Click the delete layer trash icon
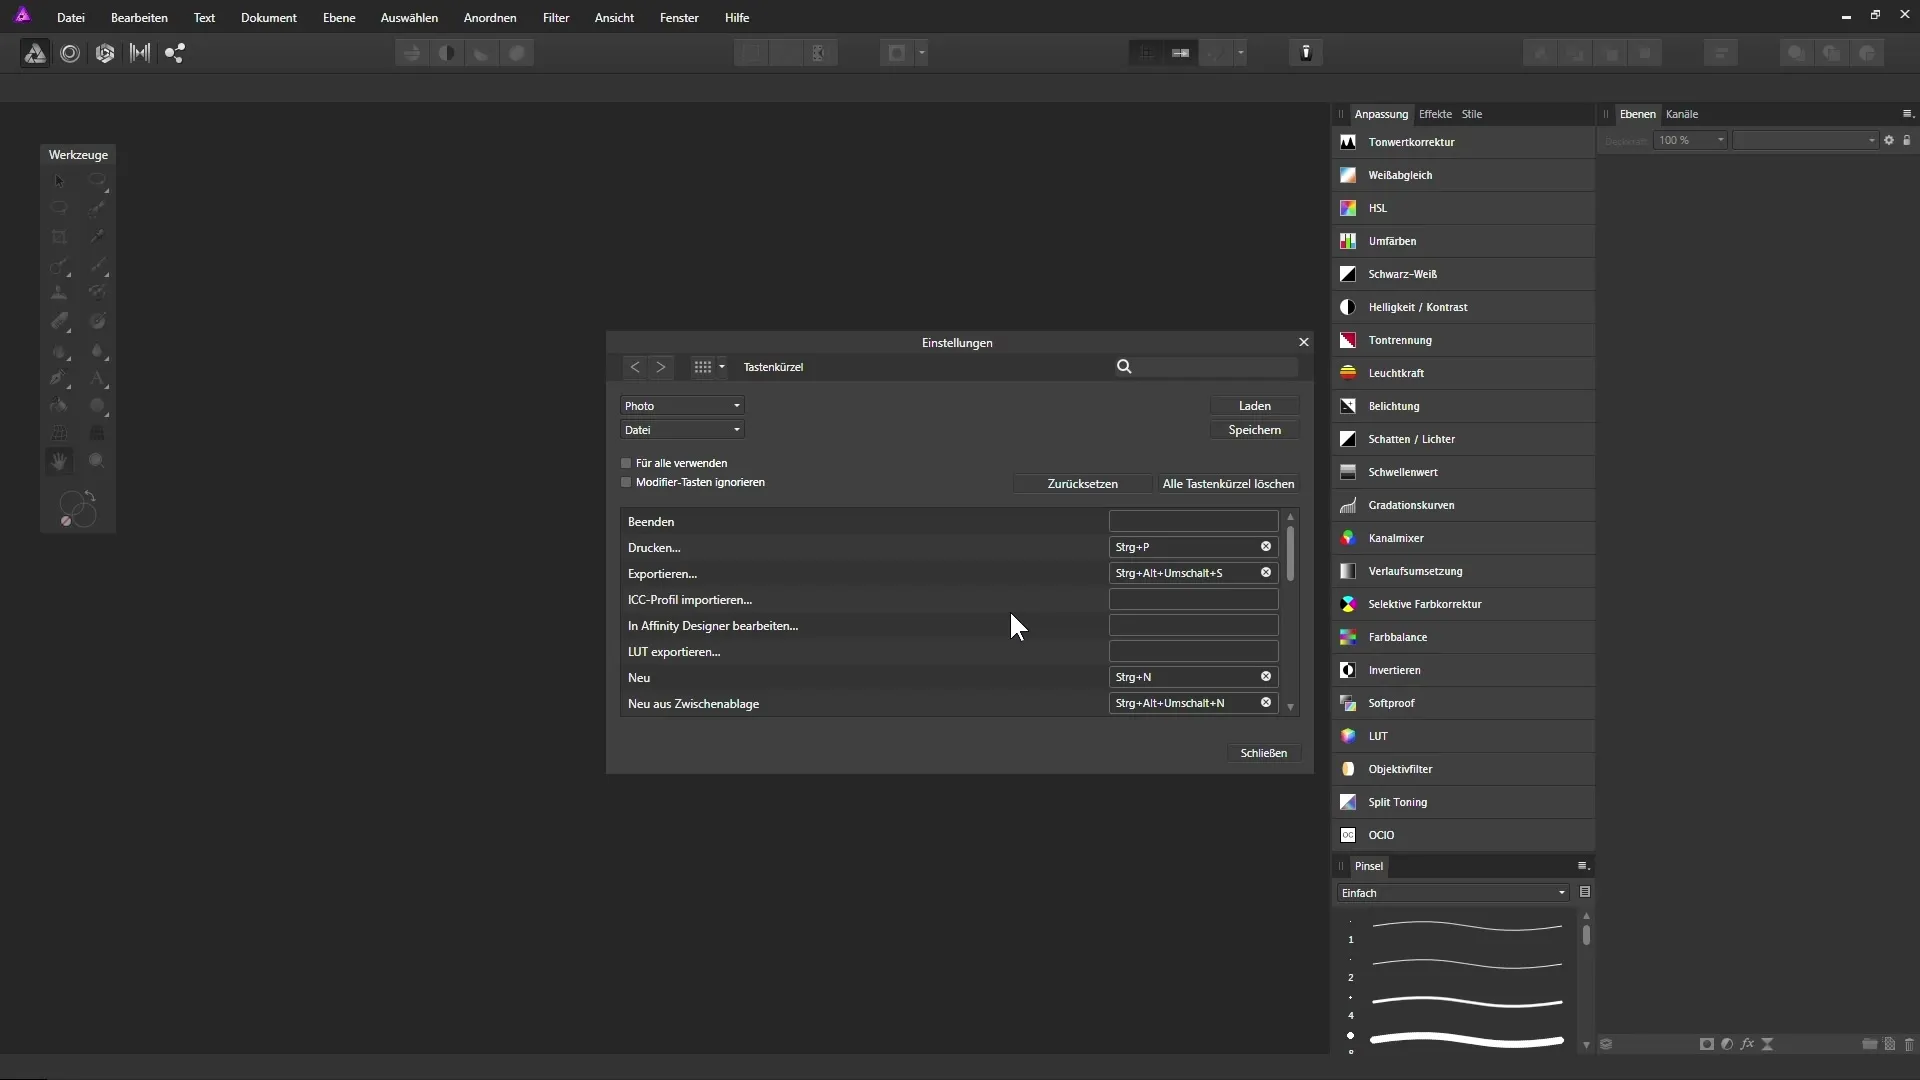This screenshot has height=1080, width=1920. tap(1909, 1044)
